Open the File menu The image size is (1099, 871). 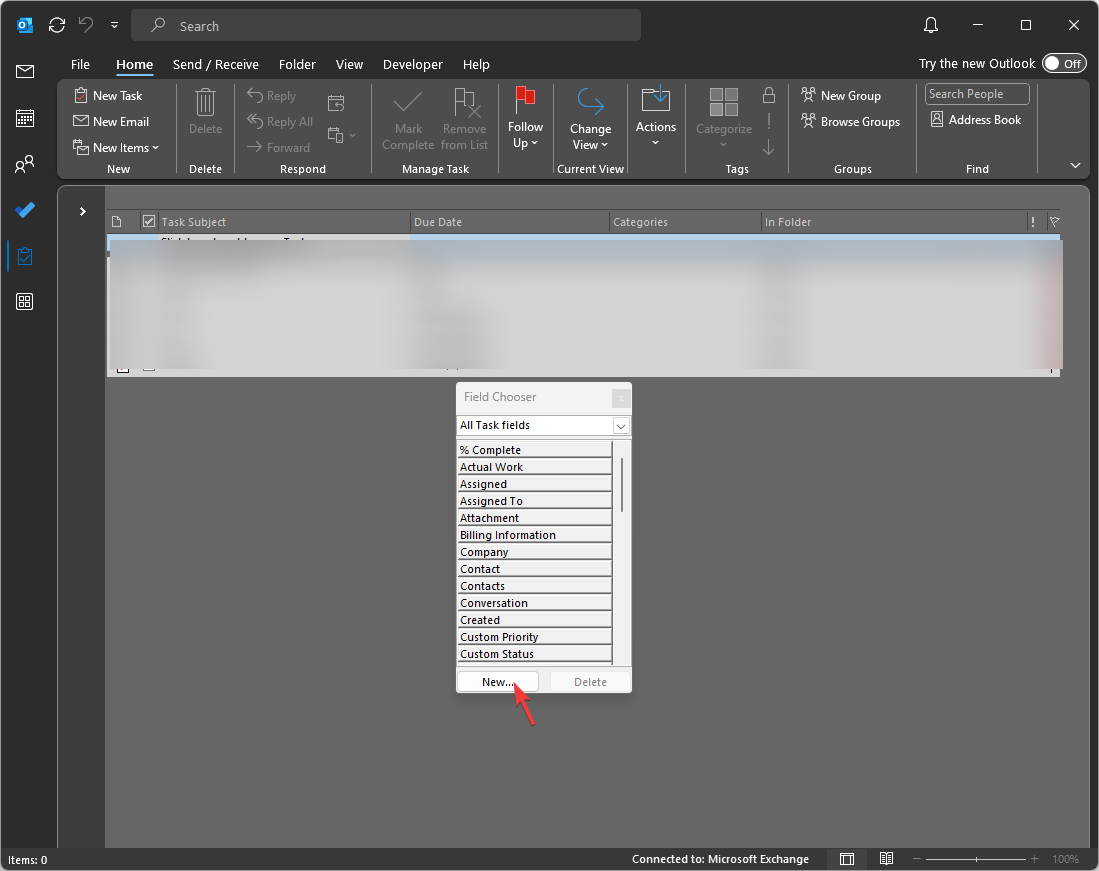click(80, 64)
